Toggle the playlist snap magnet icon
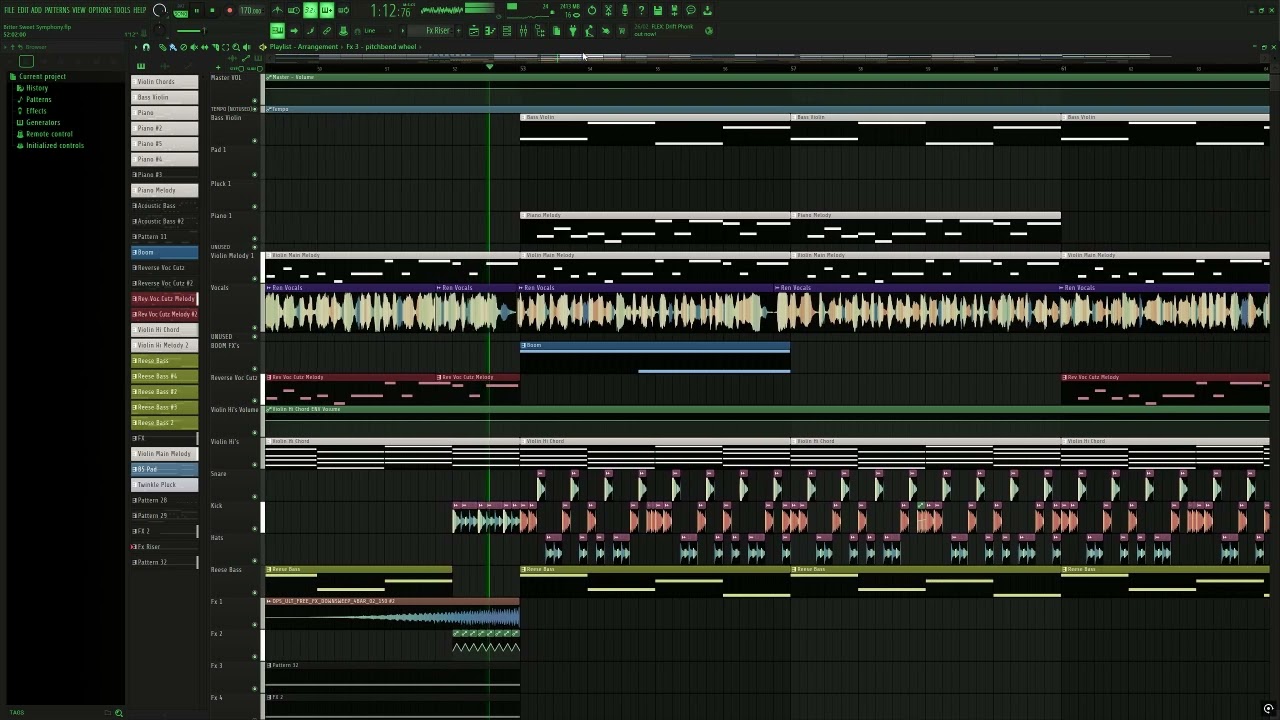 [146, 47]
